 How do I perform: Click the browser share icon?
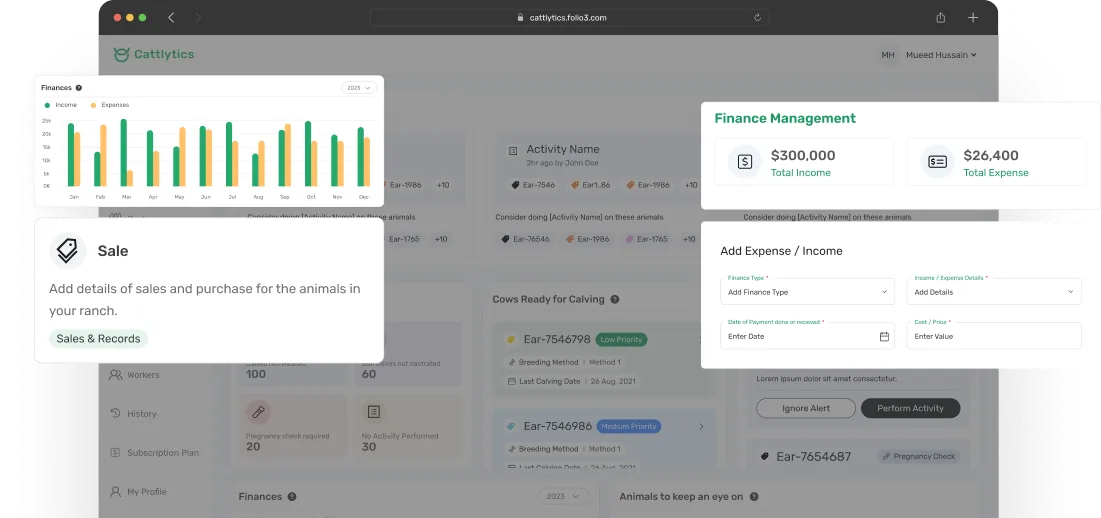pyautogui.click(x=940, y=18)
